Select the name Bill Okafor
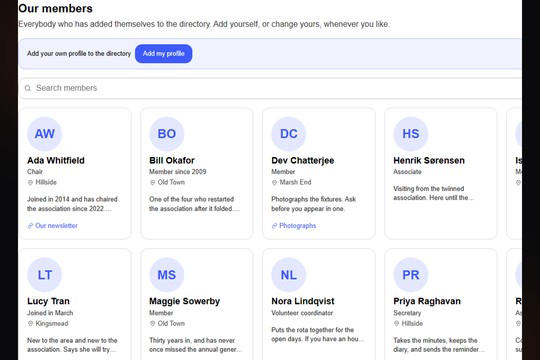The width and height of the screenshot is (540, 360). (172, 161)
